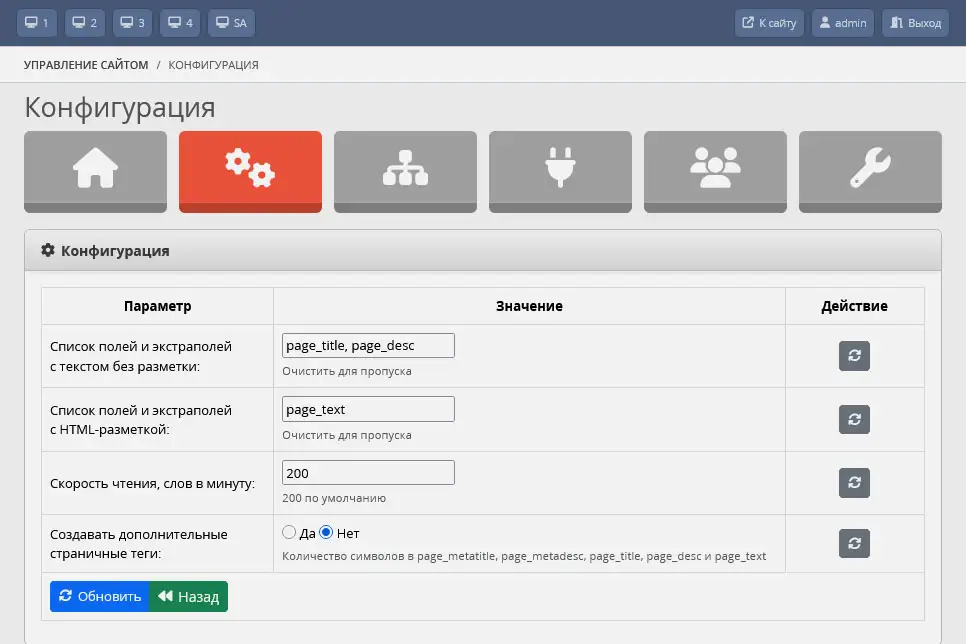Screen dimensions: 966x644
Task: Reset additional page tags parameter
Action: [x=854, y=544]
